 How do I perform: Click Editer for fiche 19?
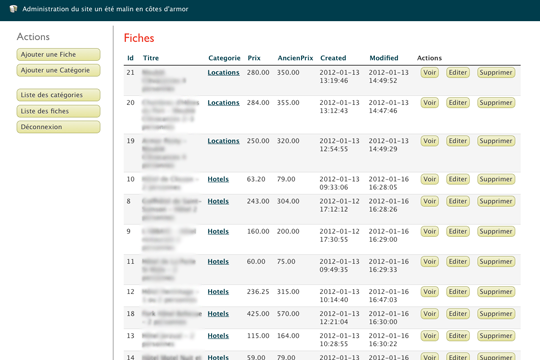pyautogui.click(x=458, y=141)
